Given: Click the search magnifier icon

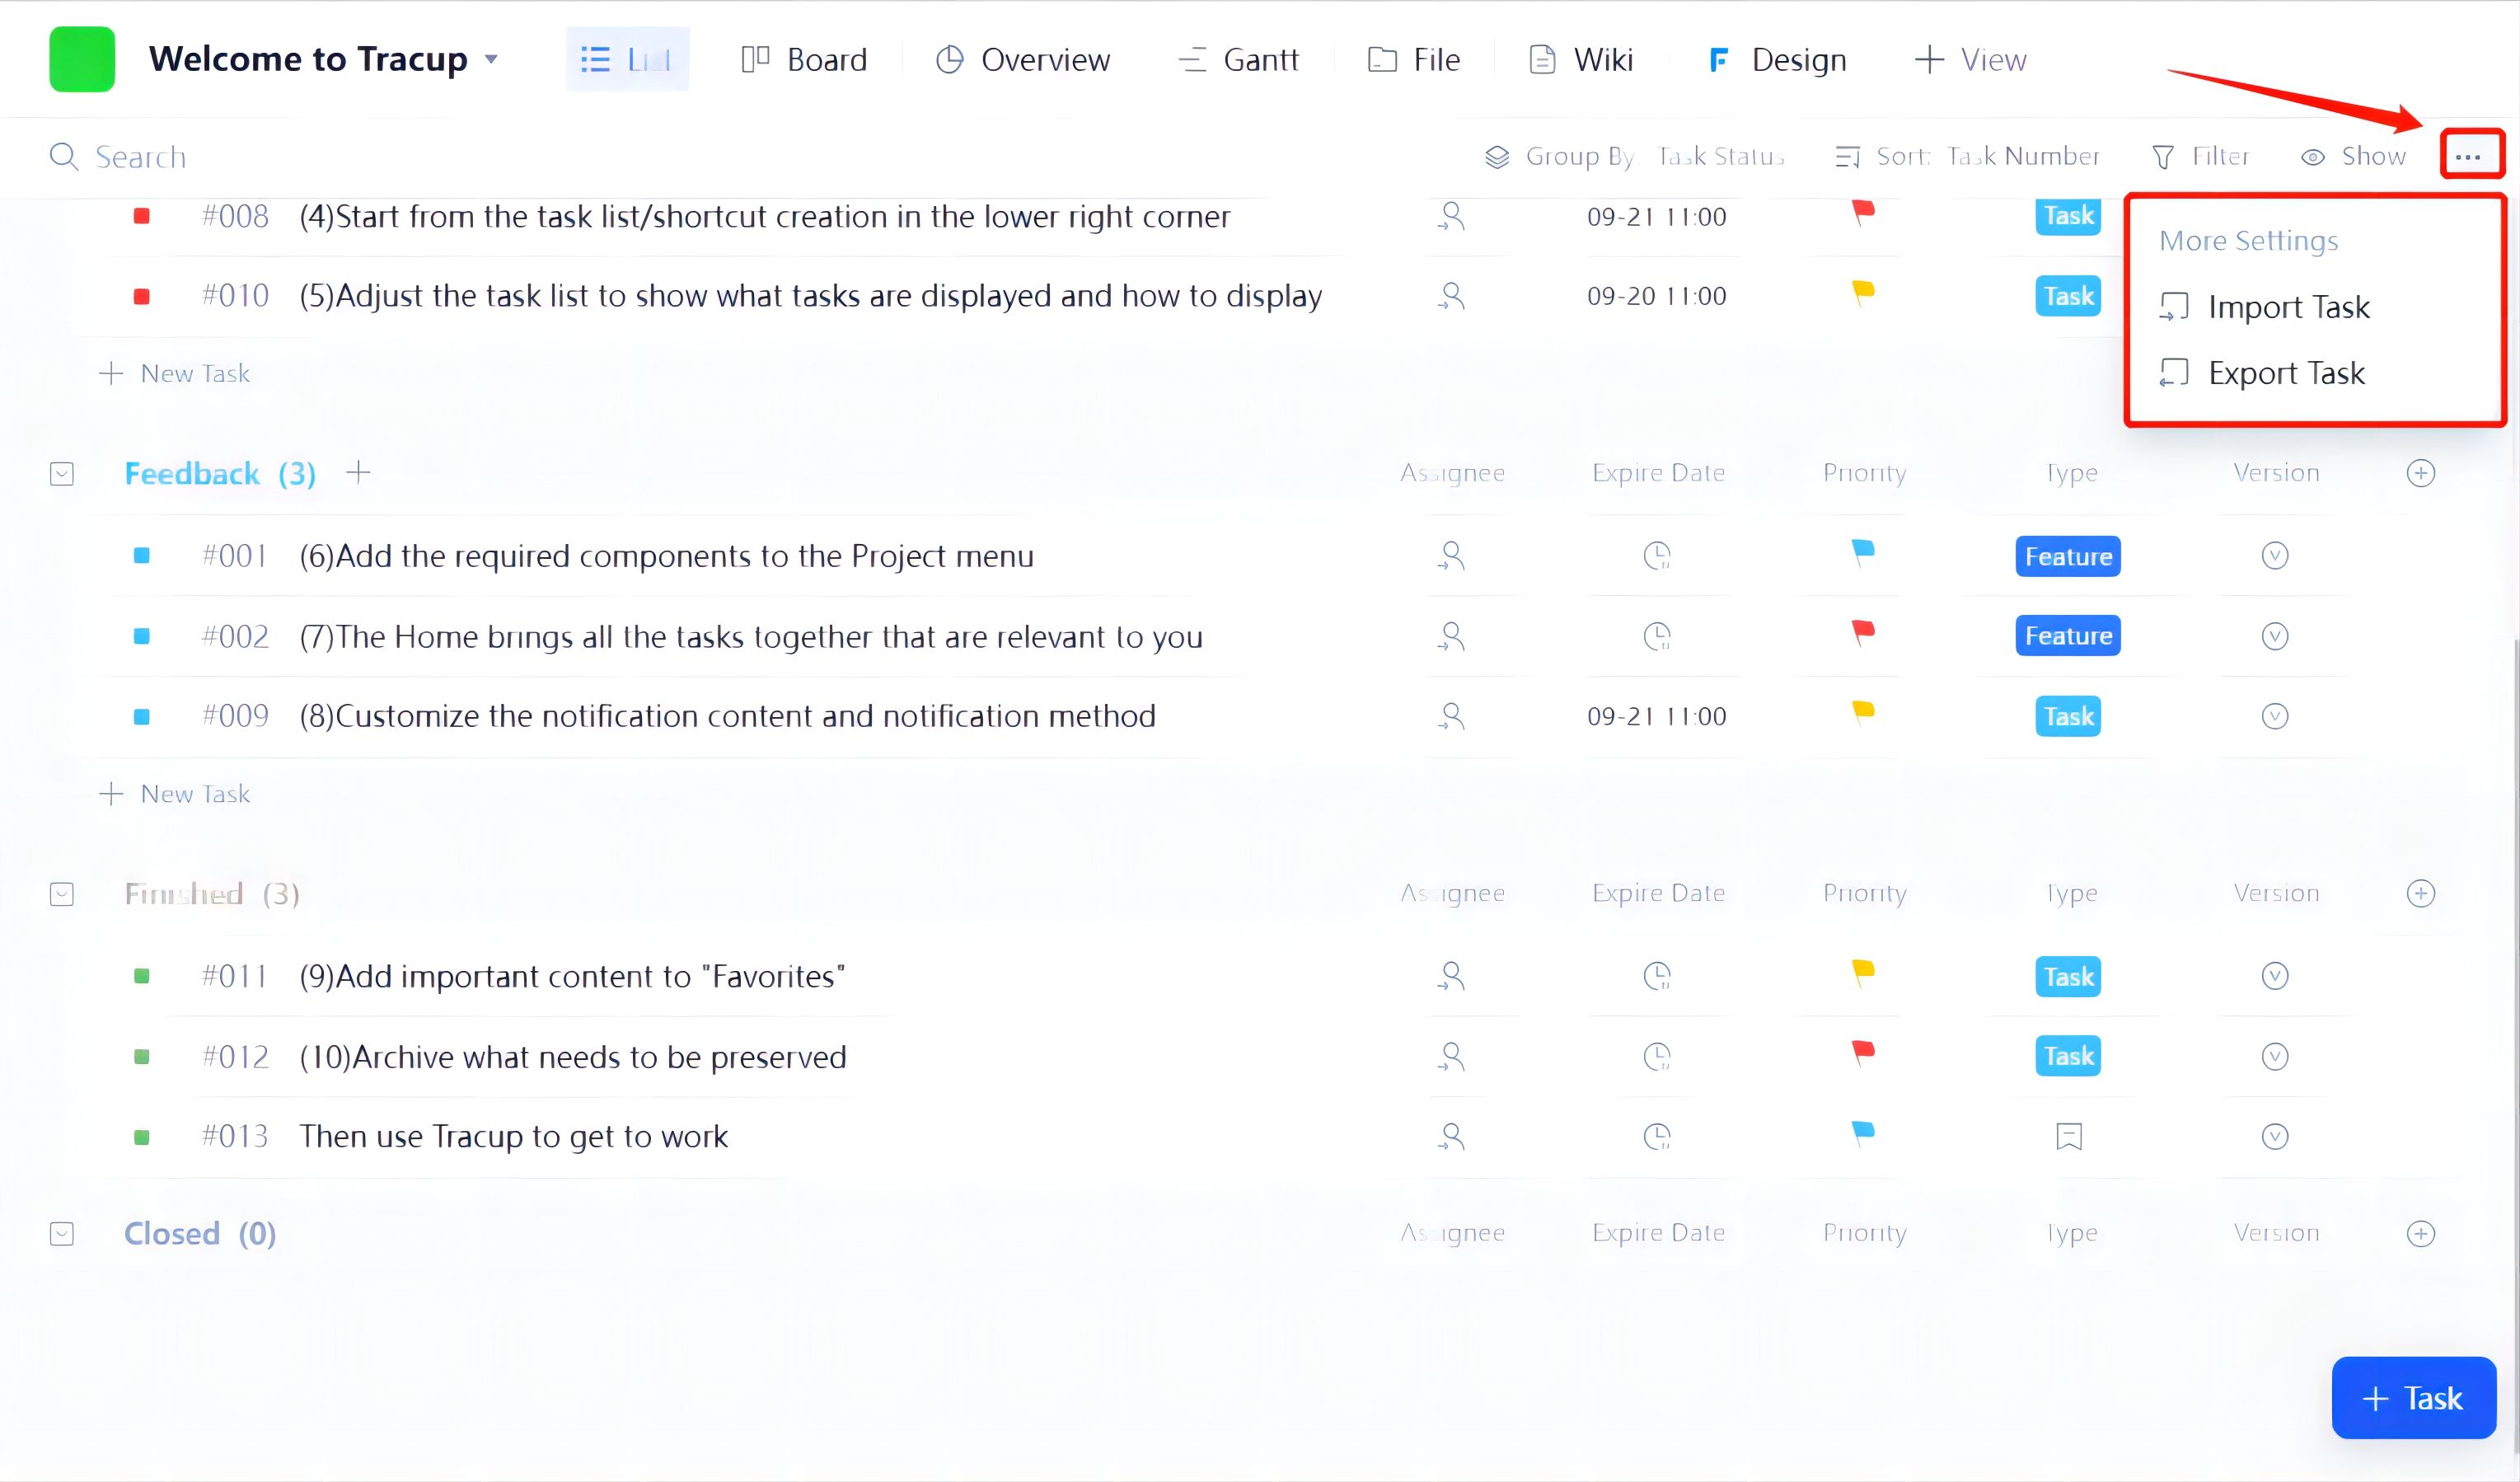Looking at the screenshot, I should (x=63, y=157).
